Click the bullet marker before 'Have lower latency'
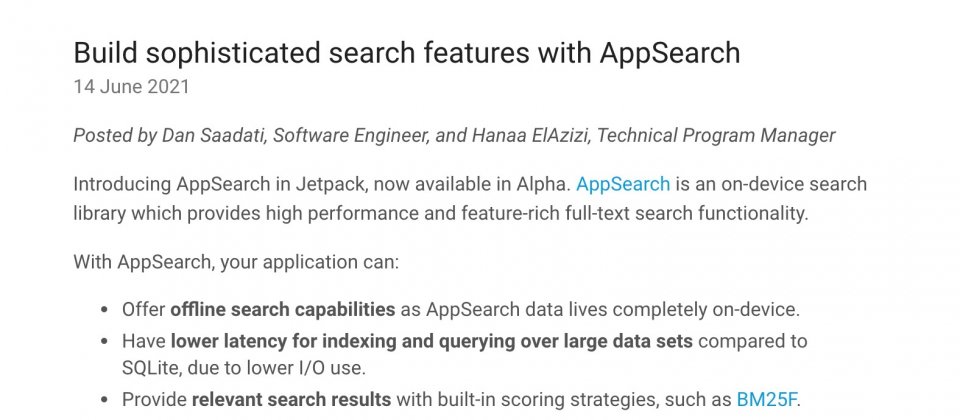Viewport: 960px width, 420px height. coord(103,342)
